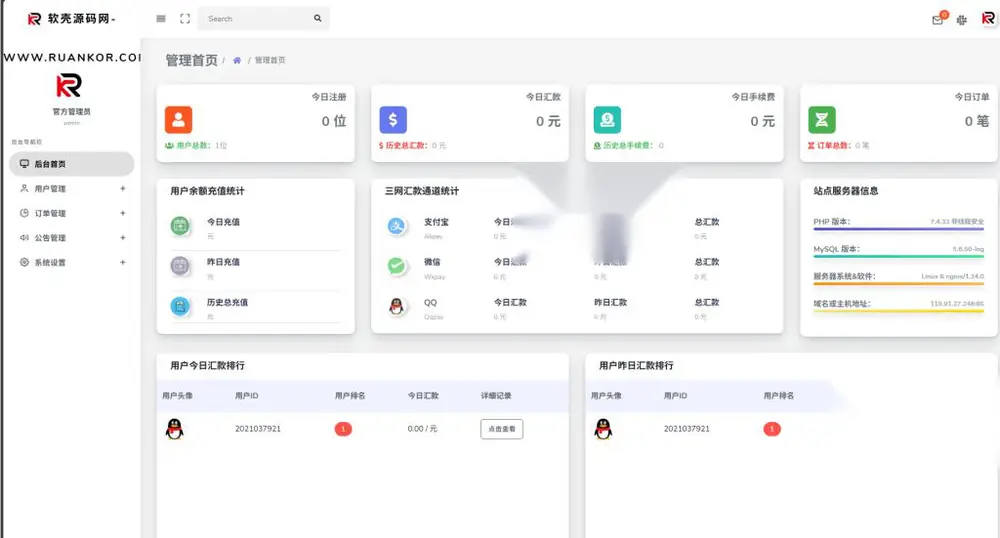This screenshot has width=1000, height=538.
Task: Toggle the sidebar hamburger menu icon
Action: point(161,19)
